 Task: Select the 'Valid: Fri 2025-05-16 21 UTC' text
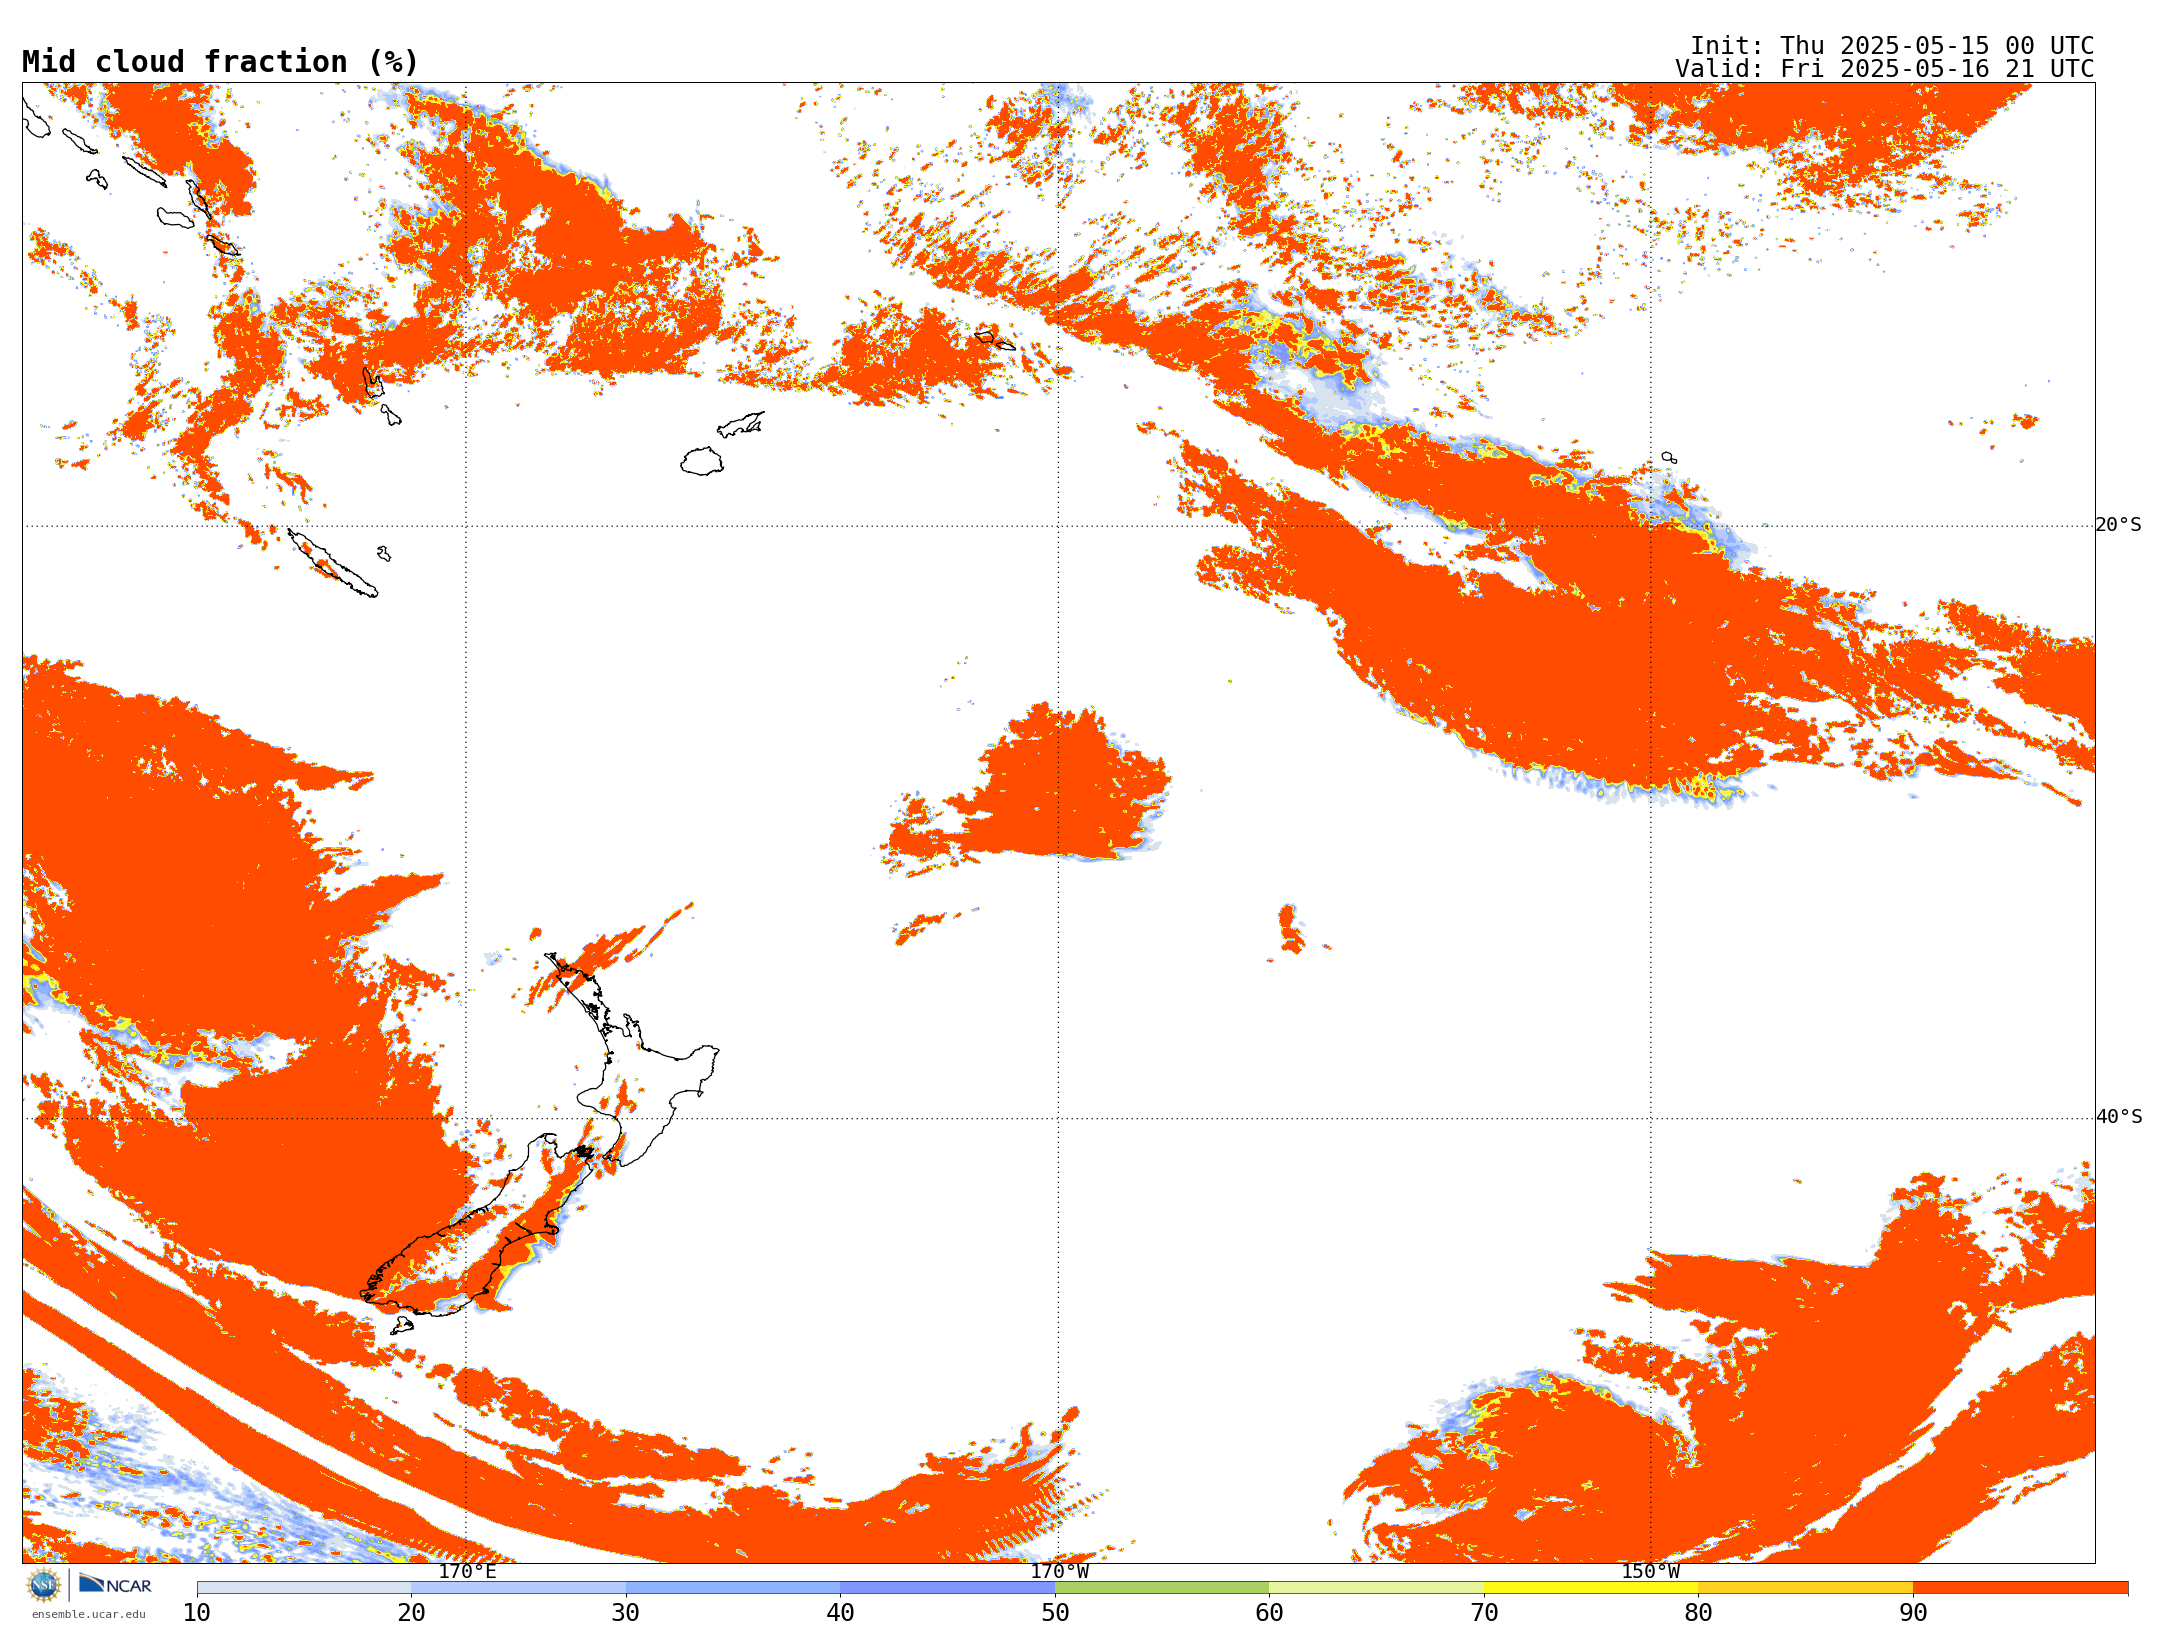1884,69
